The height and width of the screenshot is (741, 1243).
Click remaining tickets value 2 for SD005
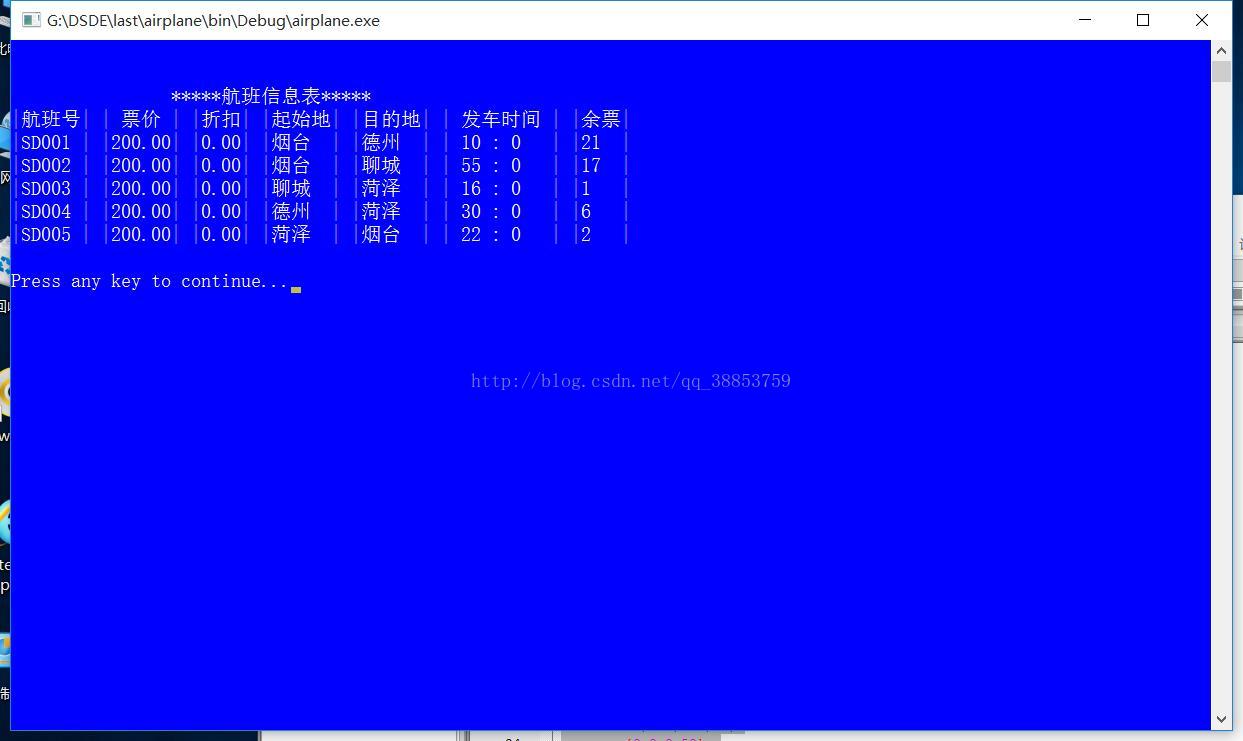pyautogui.click(x=586, y=234)
